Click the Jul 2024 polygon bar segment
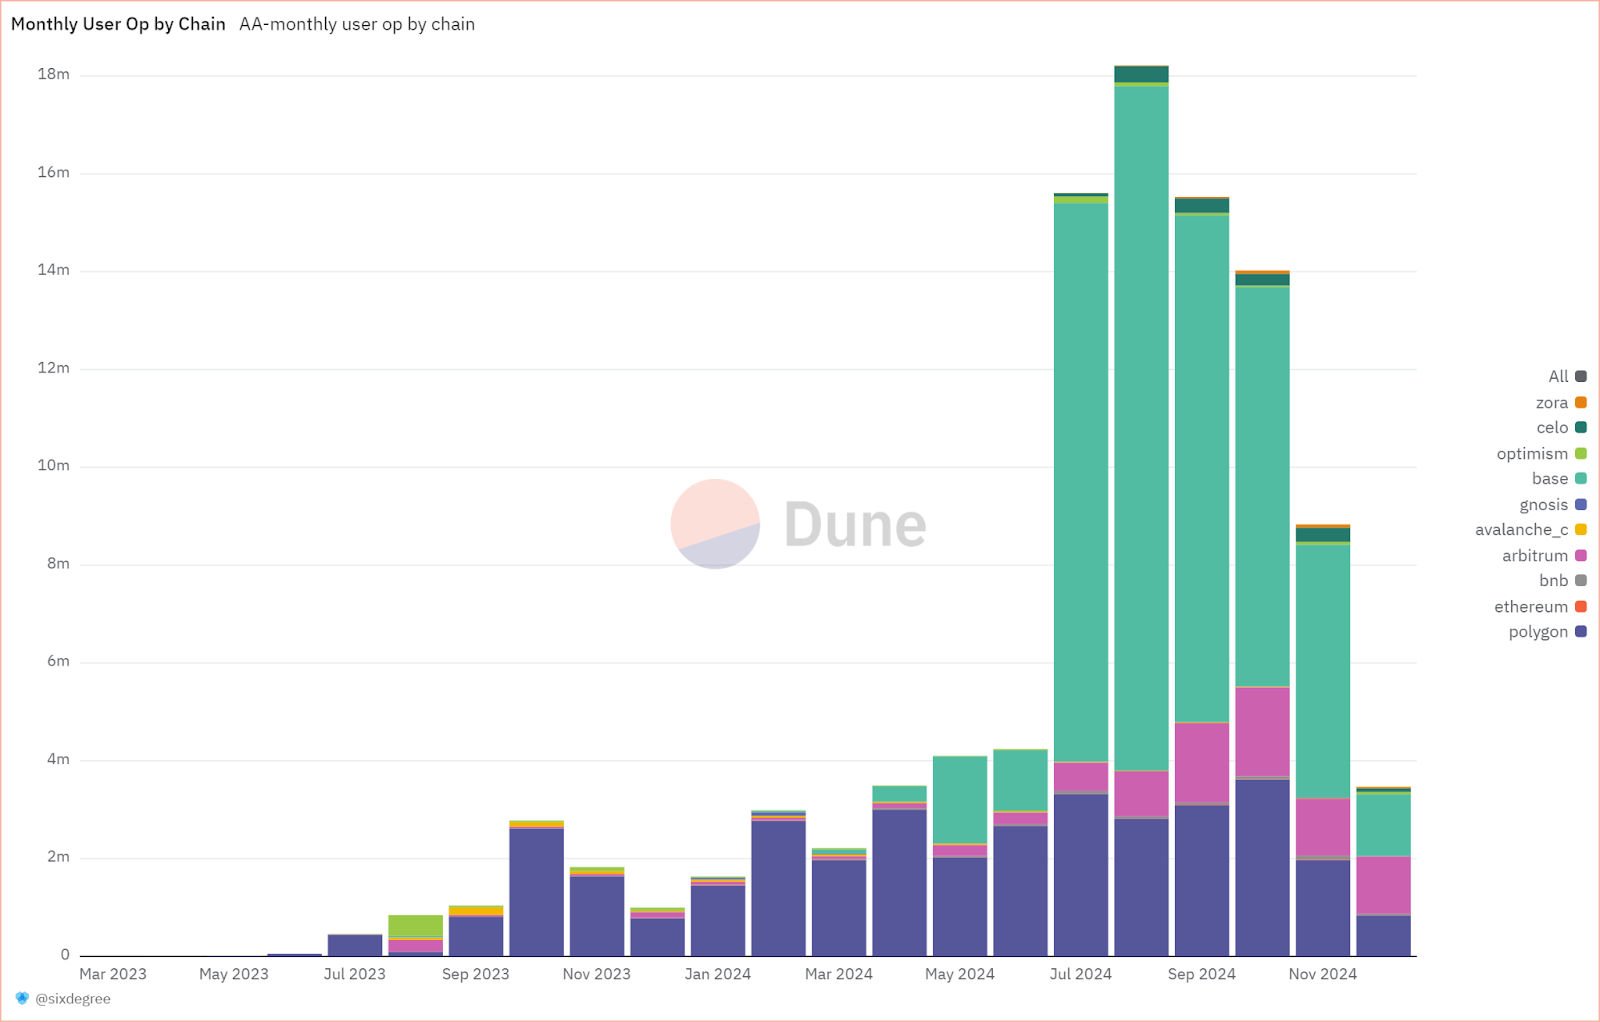The height and width of the screenshot is (1022, 1600). click(x=1081, y=875)
